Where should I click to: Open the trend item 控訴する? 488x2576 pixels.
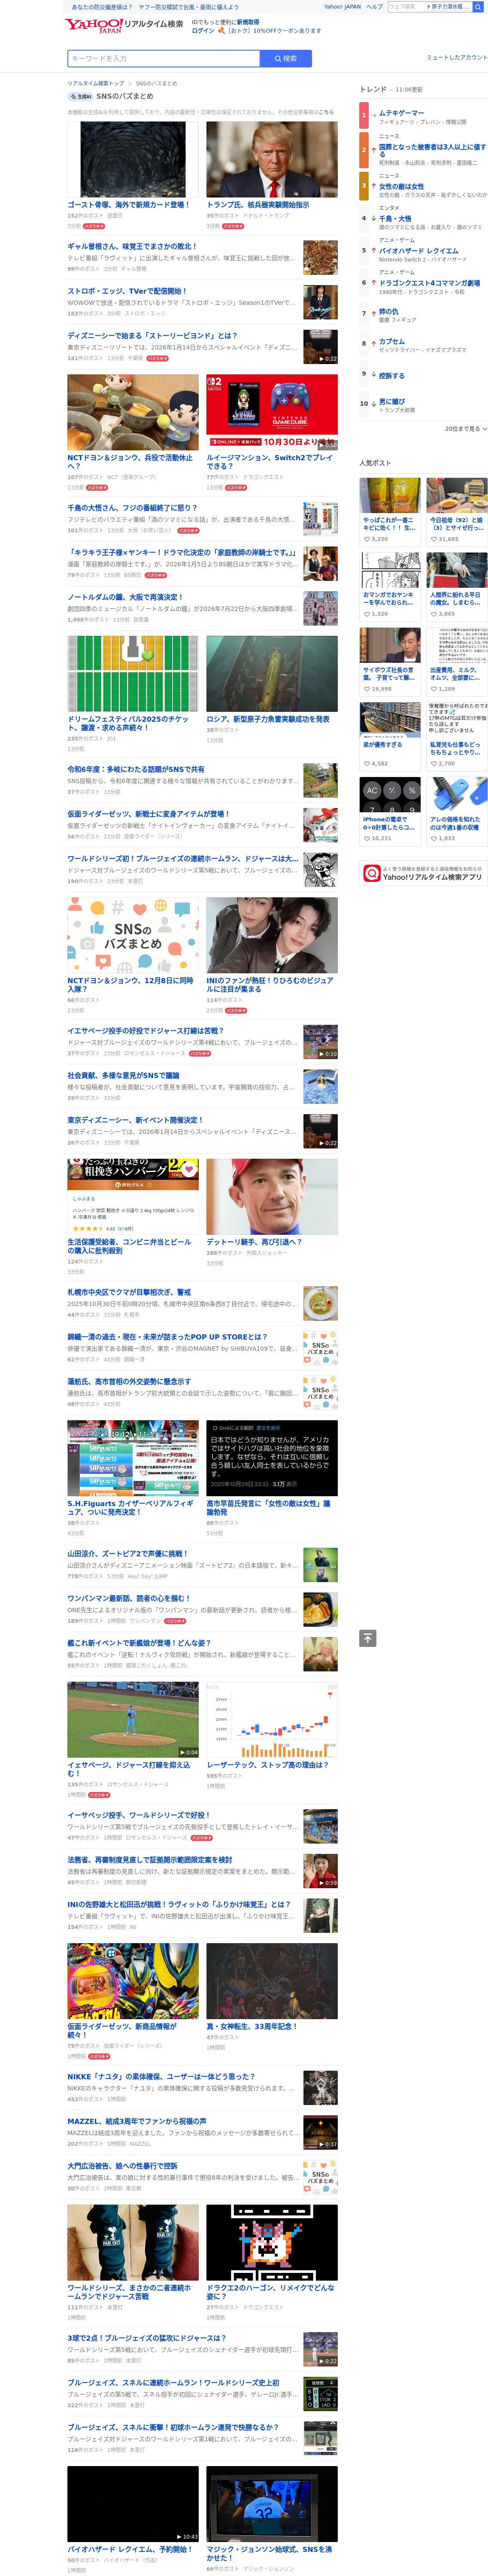[x=392, y=376]
